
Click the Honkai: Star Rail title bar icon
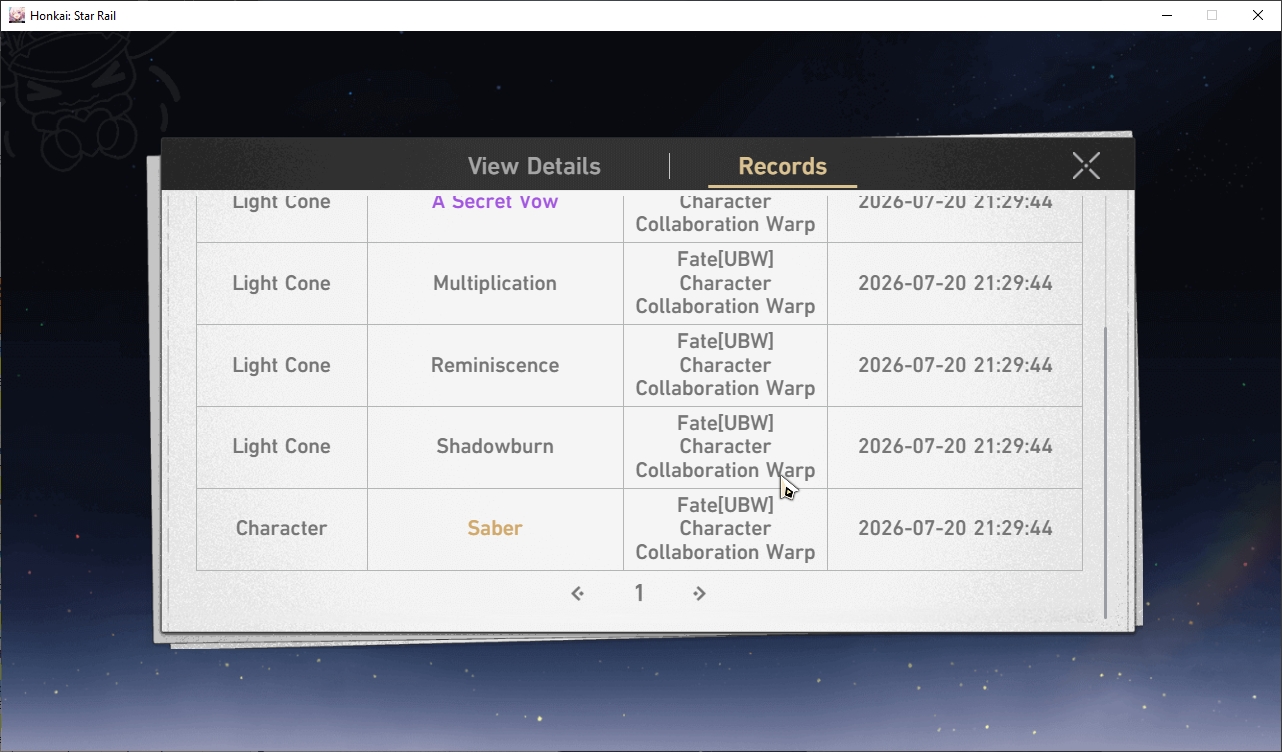pos(17,15)
